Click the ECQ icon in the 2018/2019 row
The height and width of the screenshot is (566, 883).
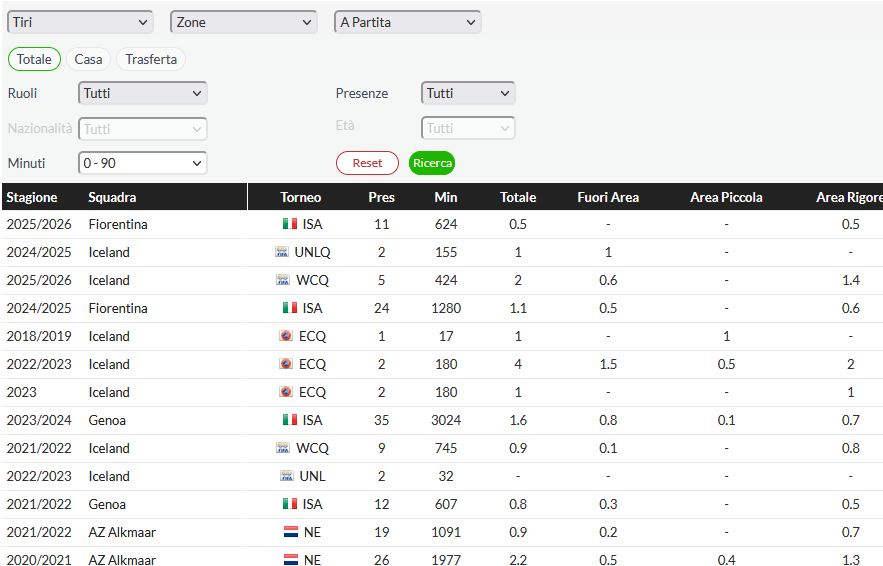click(x=286, y=336)
